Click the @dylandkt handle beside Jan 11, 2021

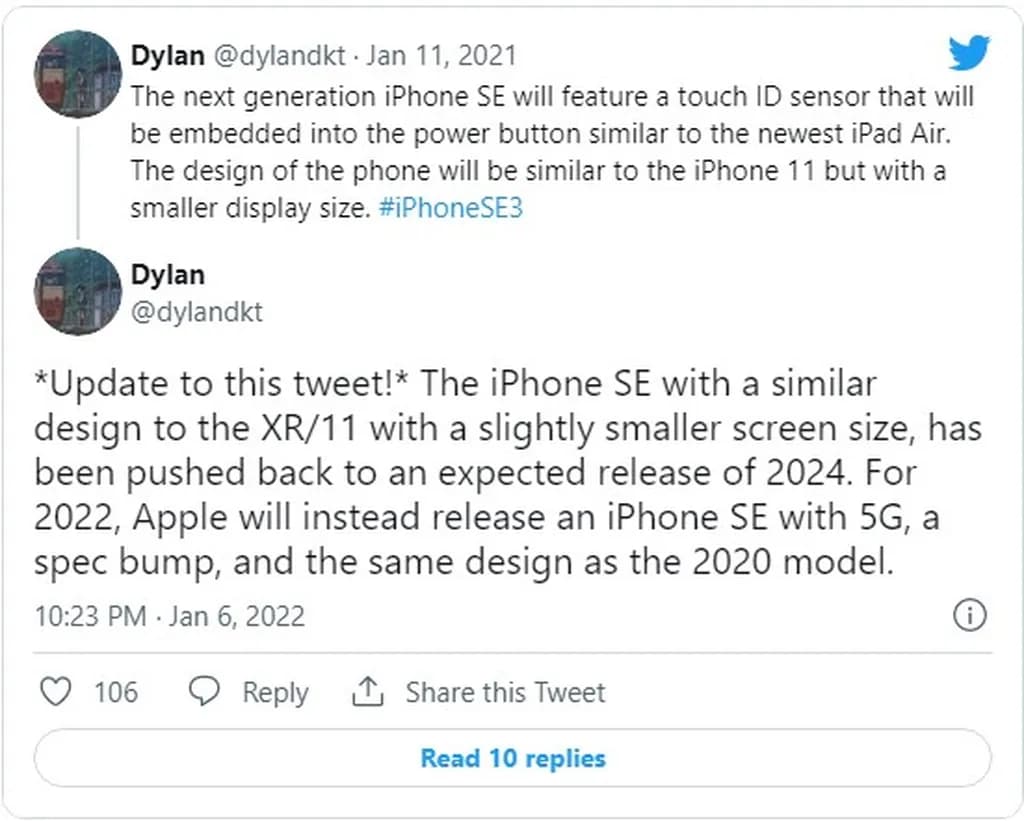point(281,55)
